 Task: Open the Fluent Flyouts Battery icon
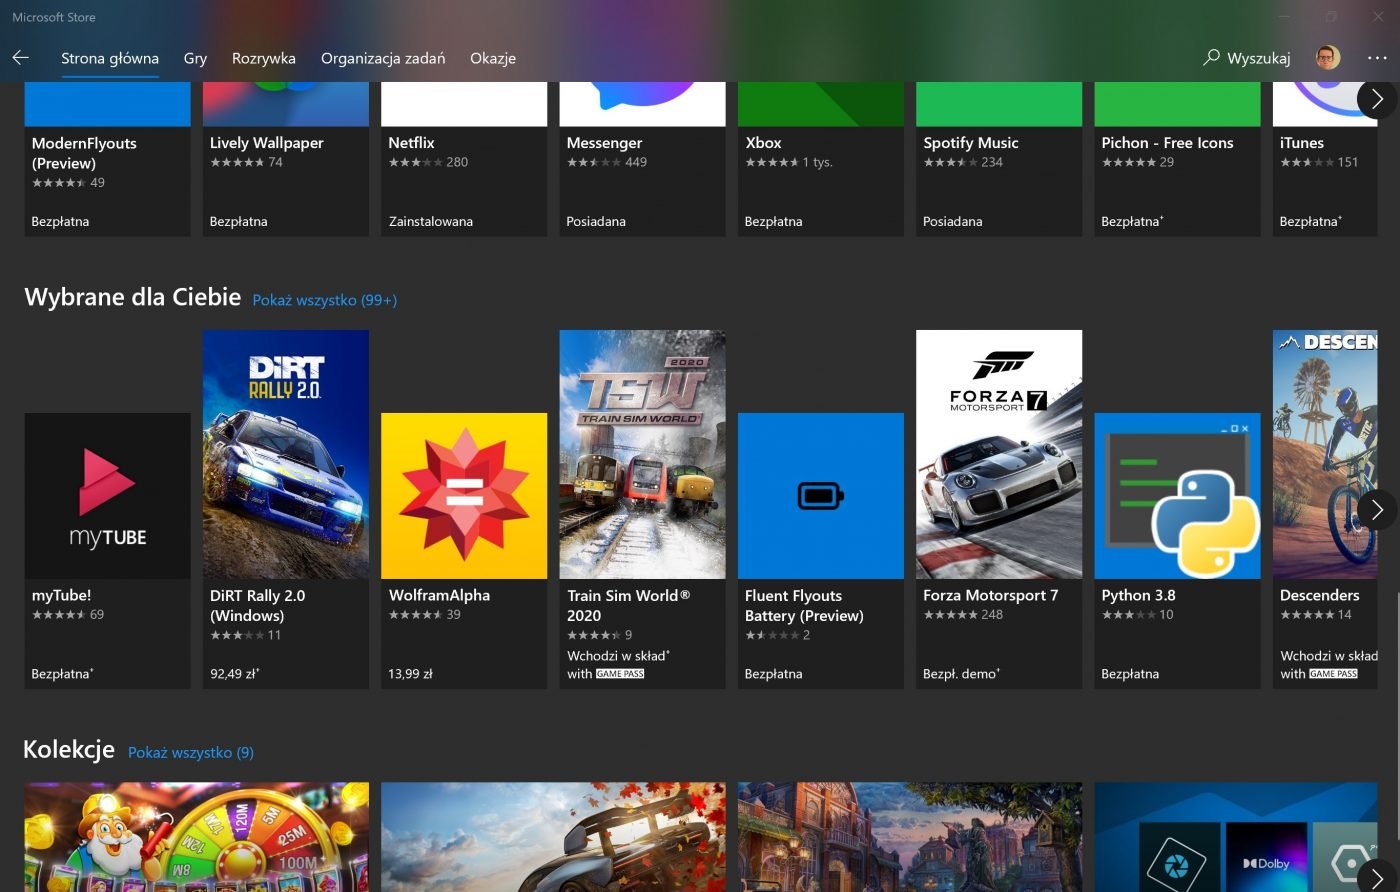(821, 496)
